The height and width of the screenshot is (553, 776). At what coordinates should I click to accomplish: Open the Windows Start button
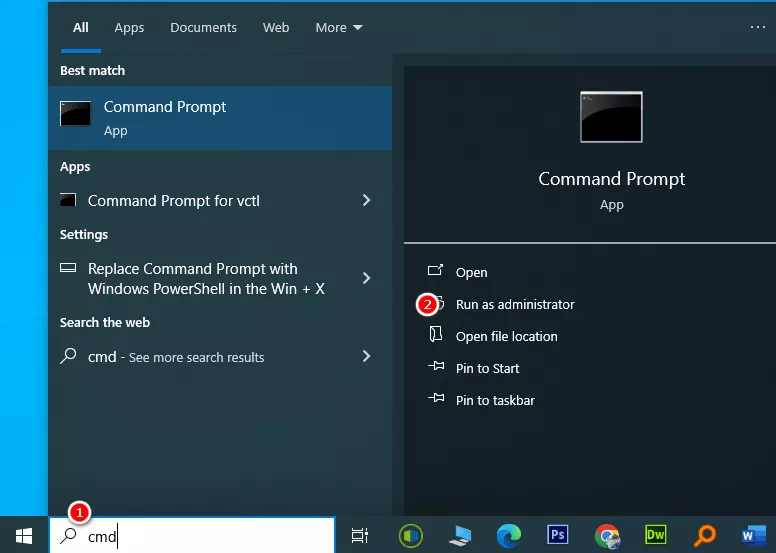click(x=24, y=535)
